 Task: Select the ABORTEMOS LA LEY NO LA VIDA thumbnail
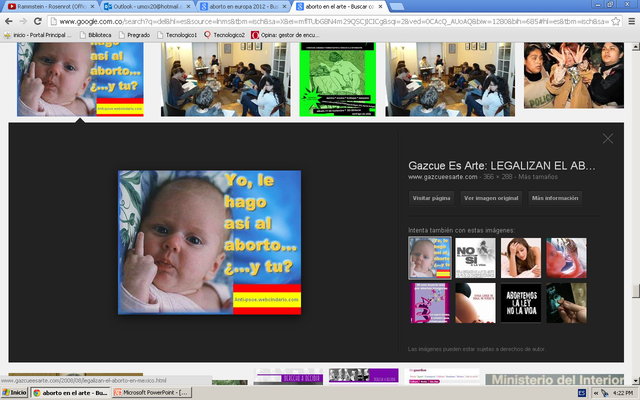521,303
